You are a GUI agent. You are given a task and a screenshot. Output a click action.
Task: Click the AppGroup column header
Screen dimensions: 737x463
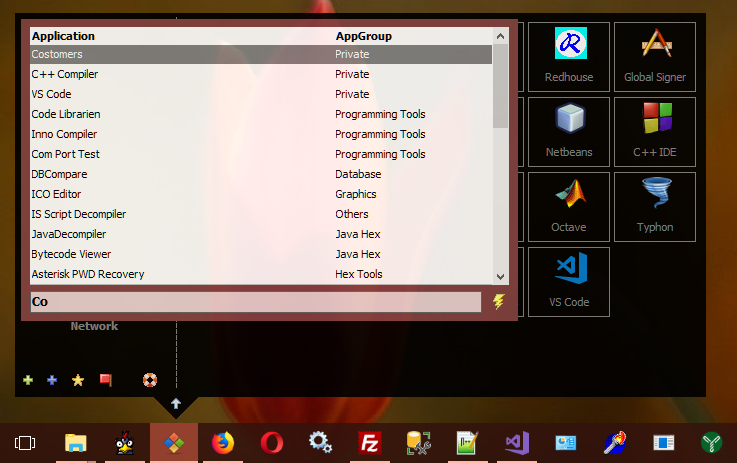pos(363,36)
